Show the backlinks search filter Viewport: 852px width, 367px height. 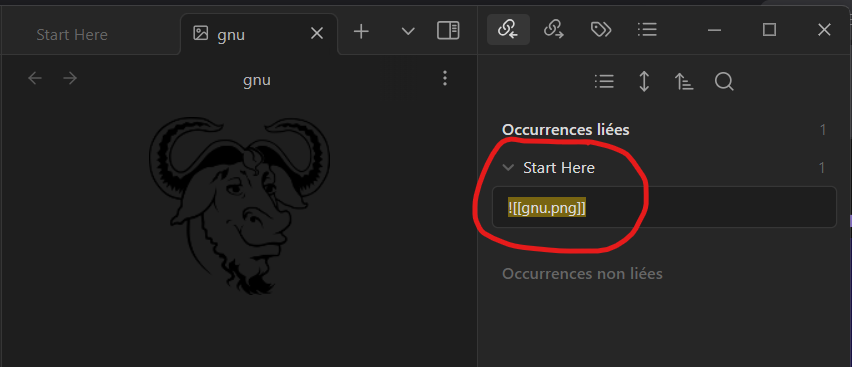(724, 82)
